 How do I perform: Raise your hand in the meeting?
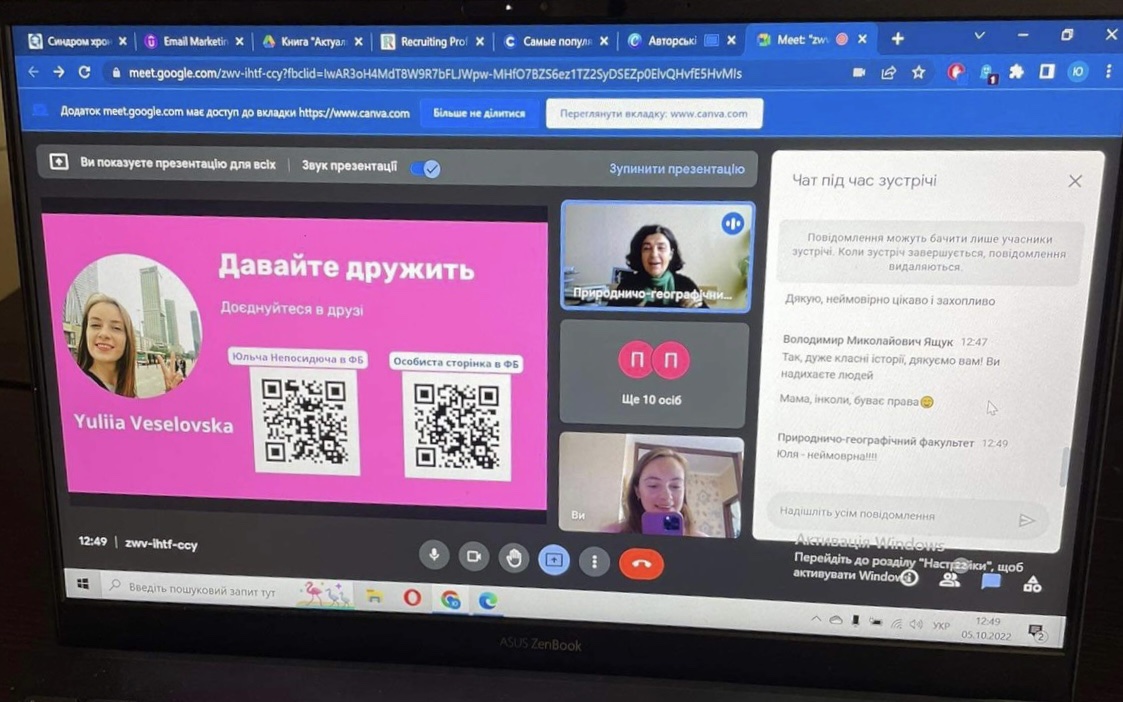click(514, 559)
